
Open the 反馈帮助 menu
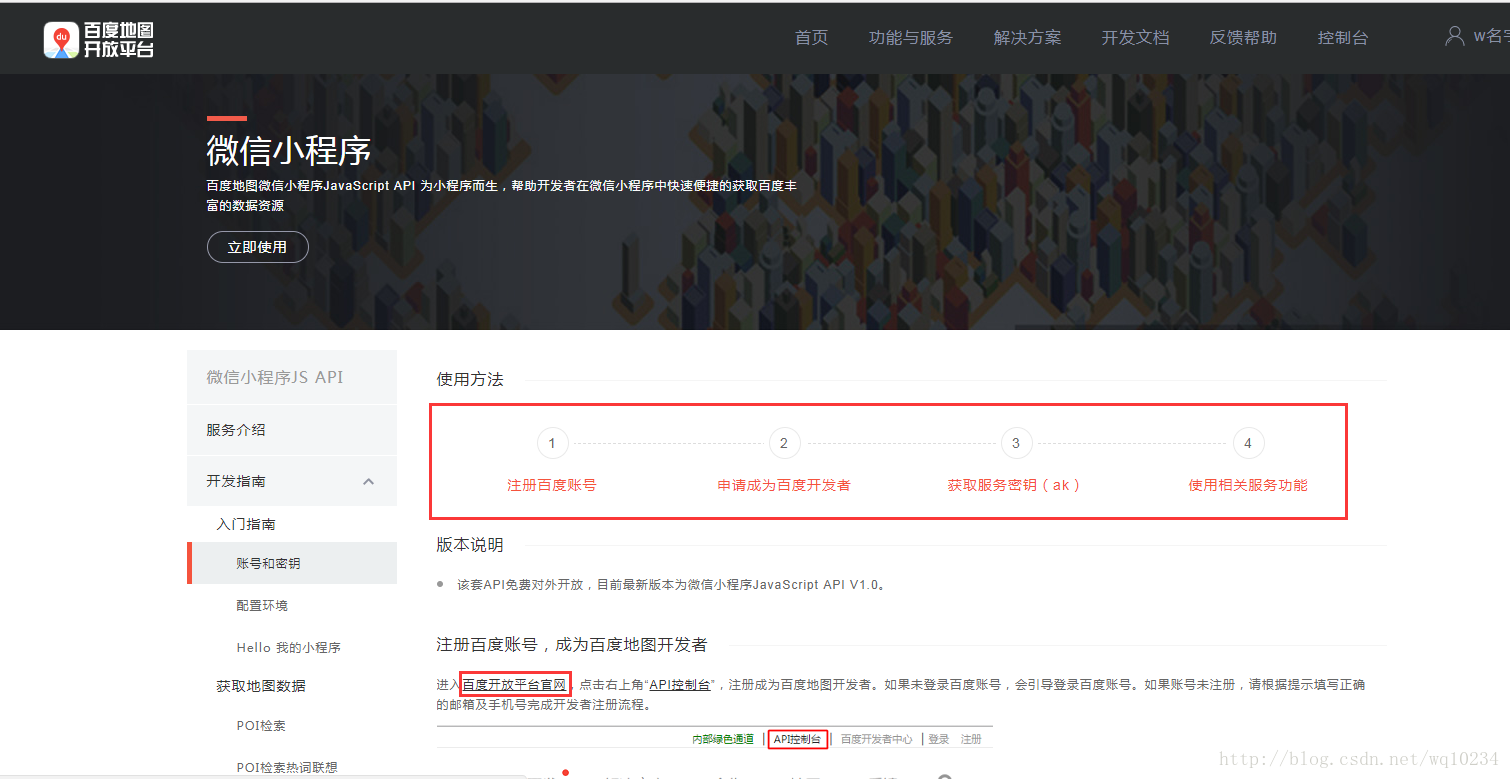click(1244, 38)
